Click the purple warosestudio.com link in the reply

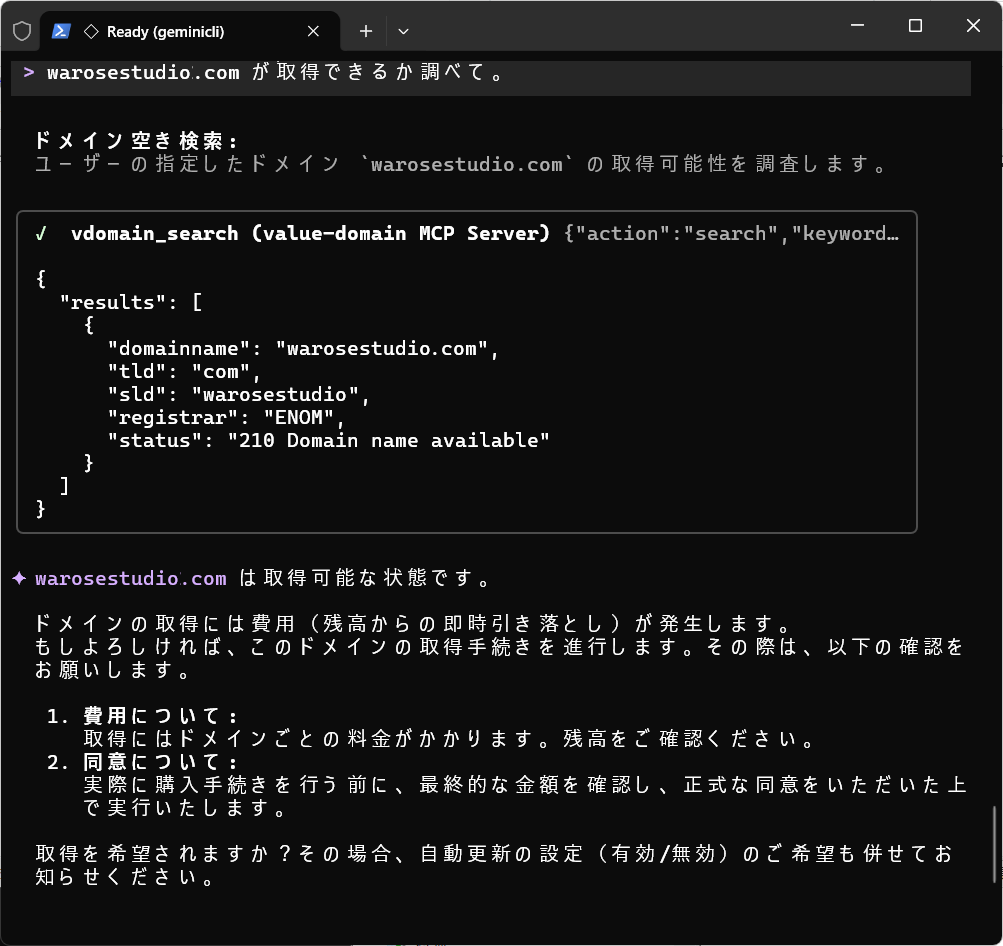coord(131,579)
